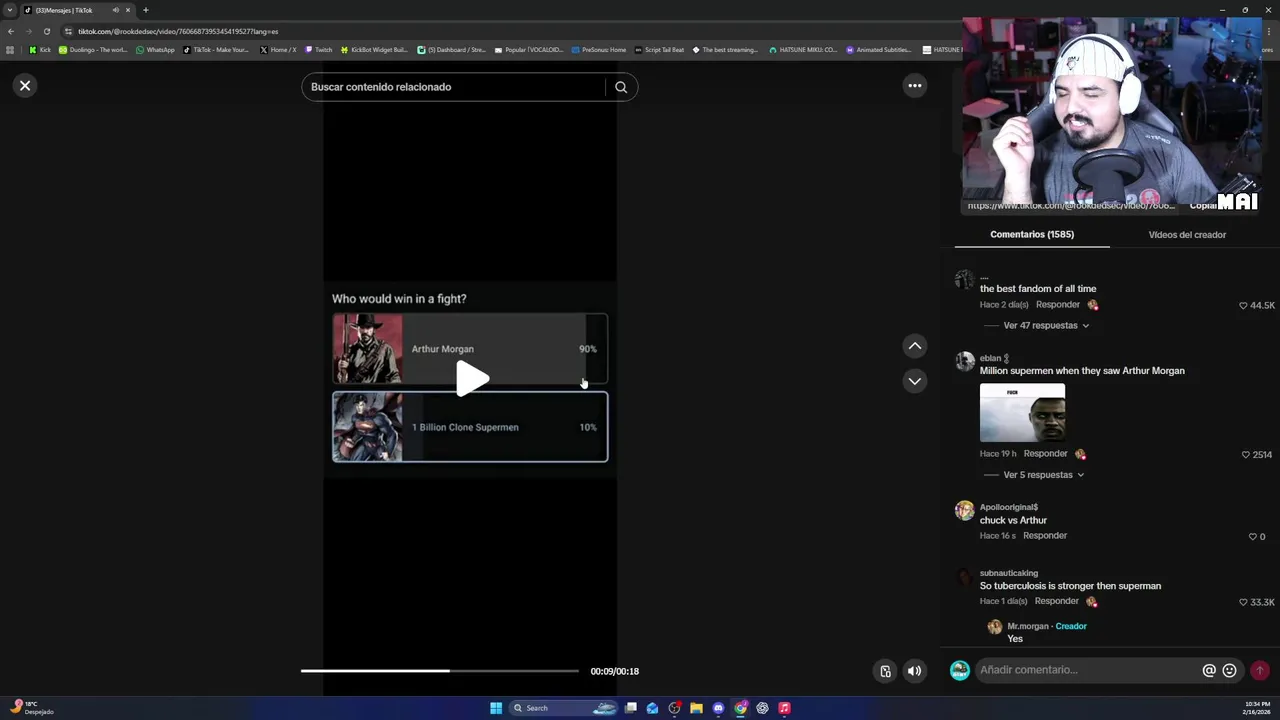Image resolution: width=1280 pixels, height=720 pixels.
Task: Switch to Comentarios (1585) tab
Action: pyautogui.click(x=1032, y=234)
